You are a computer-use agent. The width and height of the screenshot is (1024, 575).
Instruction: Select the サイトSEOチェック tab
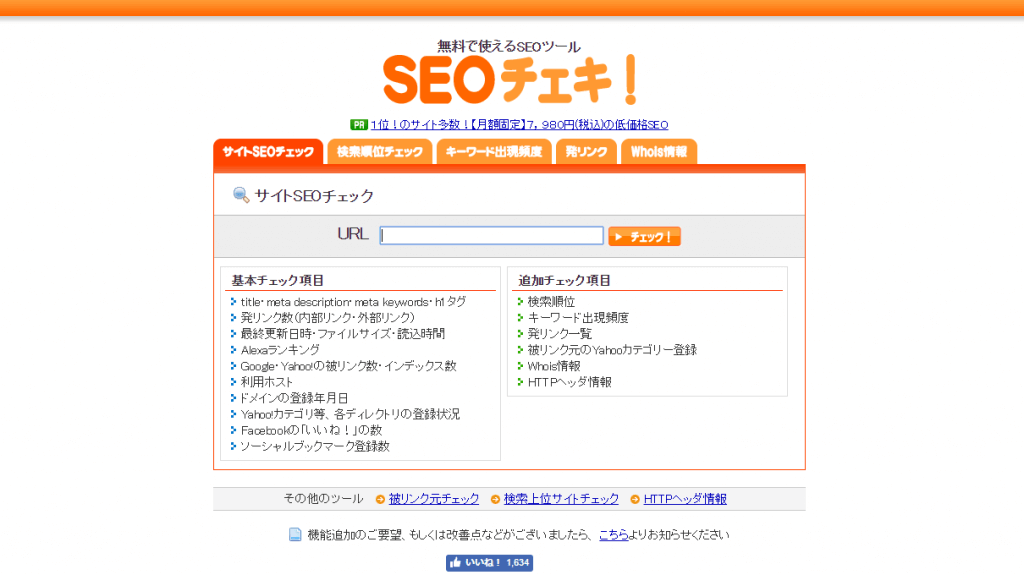268,152
